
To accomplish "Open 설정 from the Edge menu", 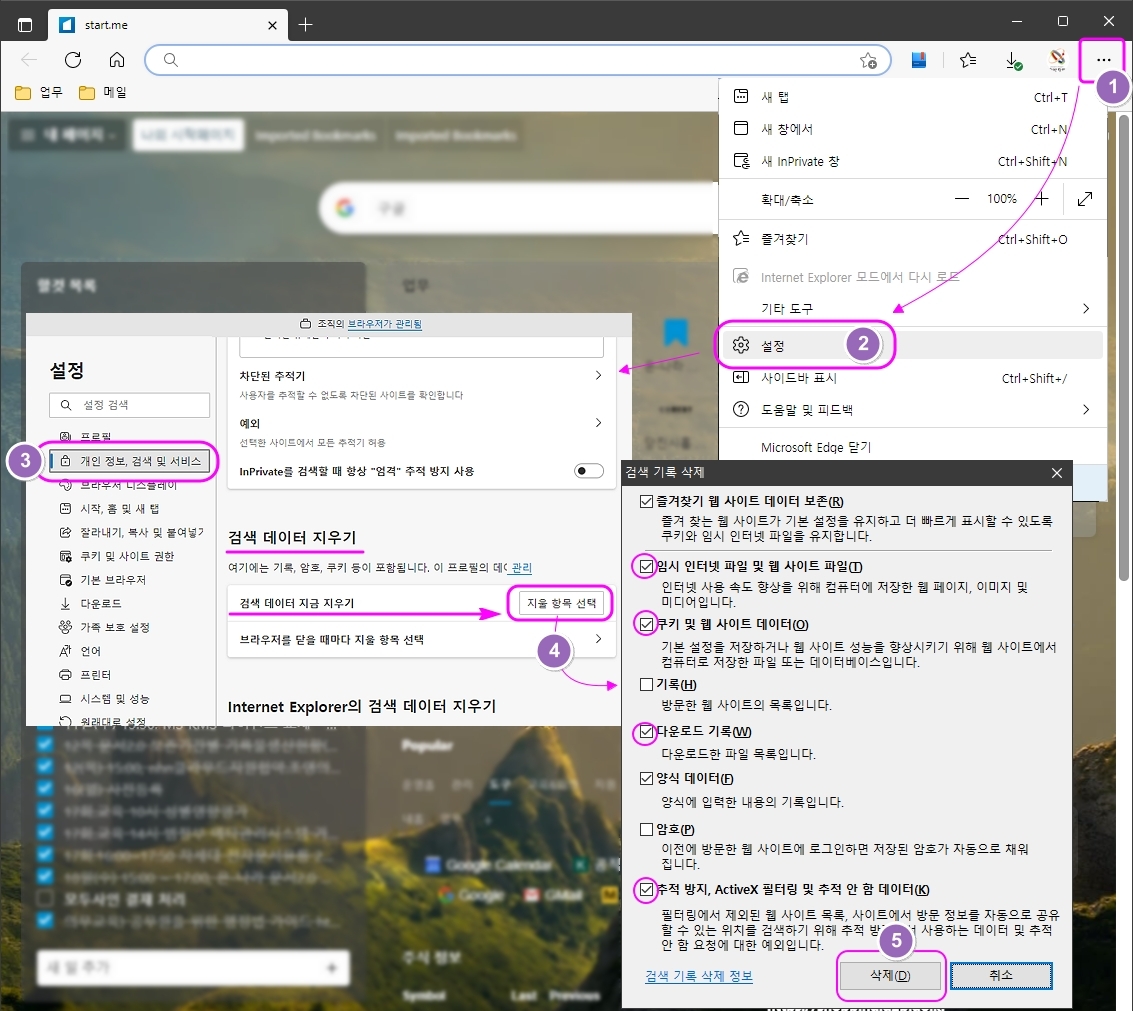I will (913, 345).
